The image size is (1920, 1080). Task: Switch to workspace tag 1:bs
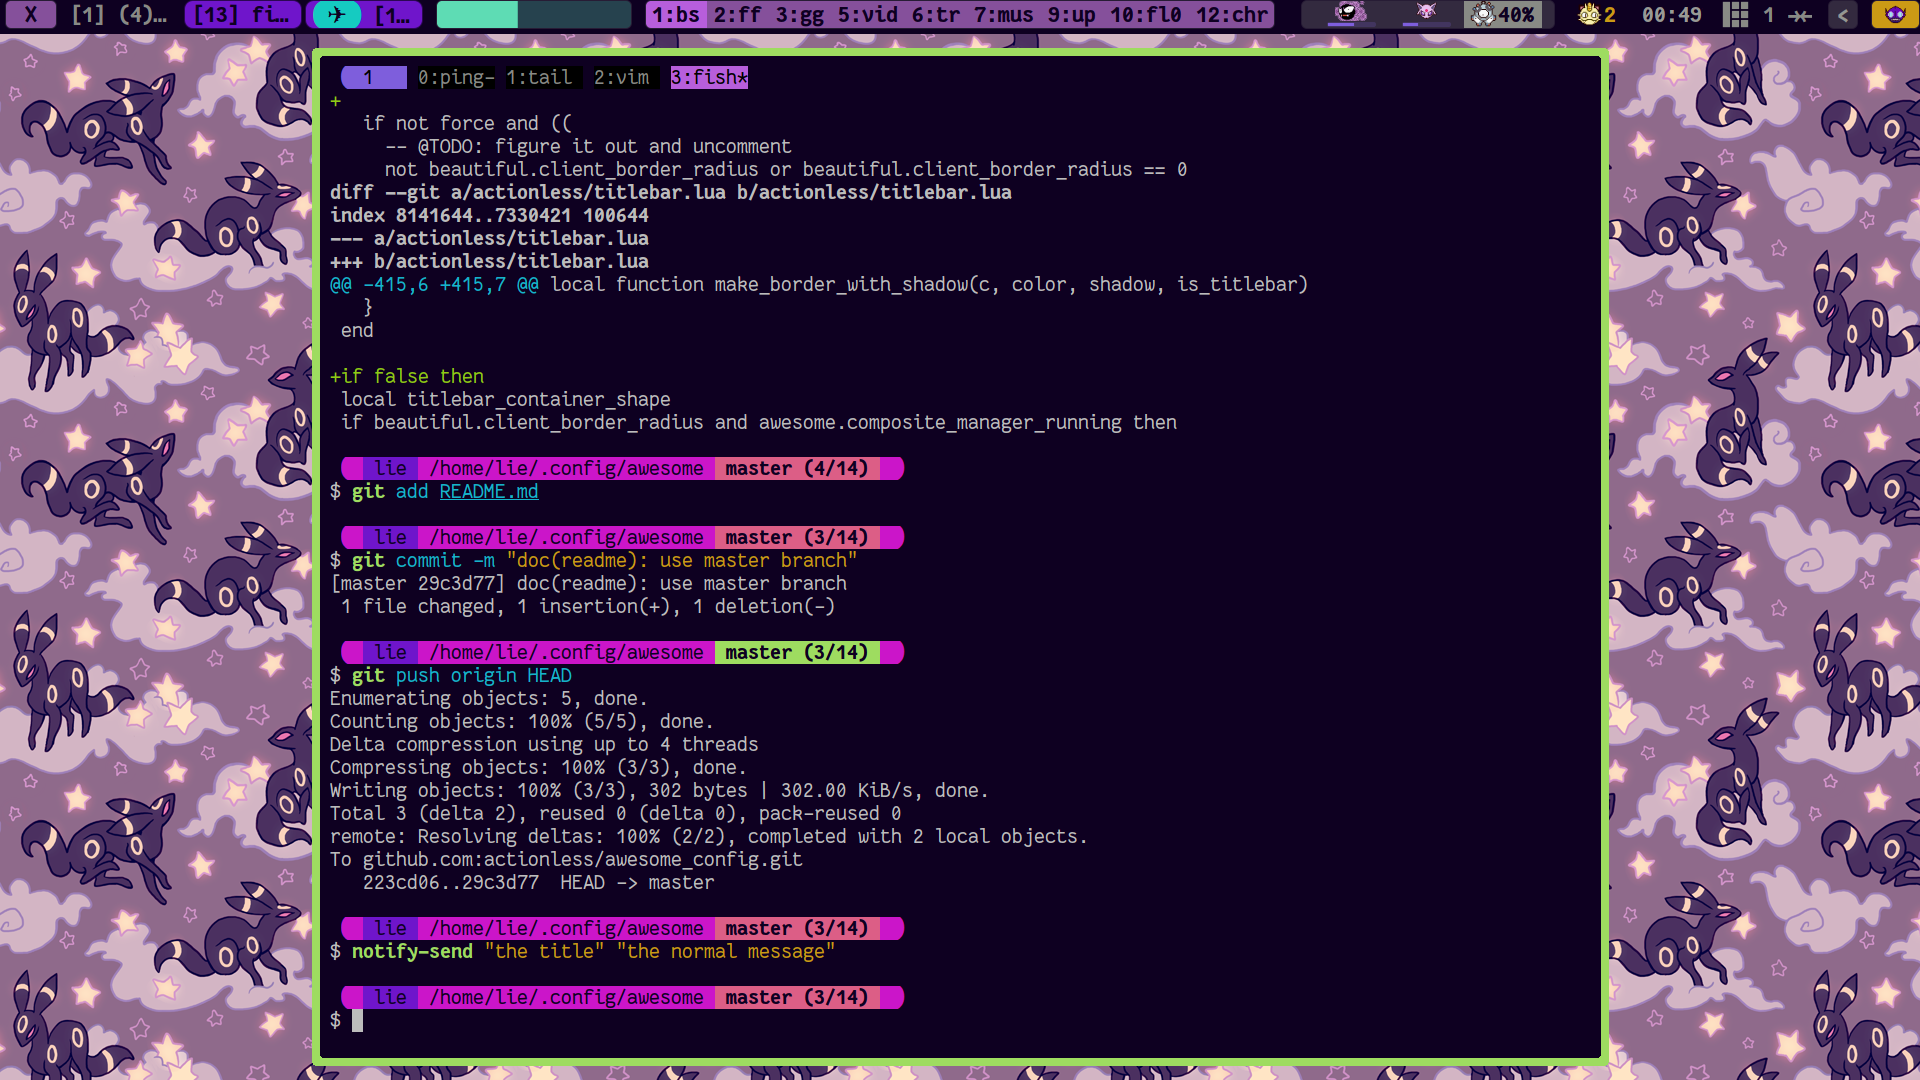676,14
